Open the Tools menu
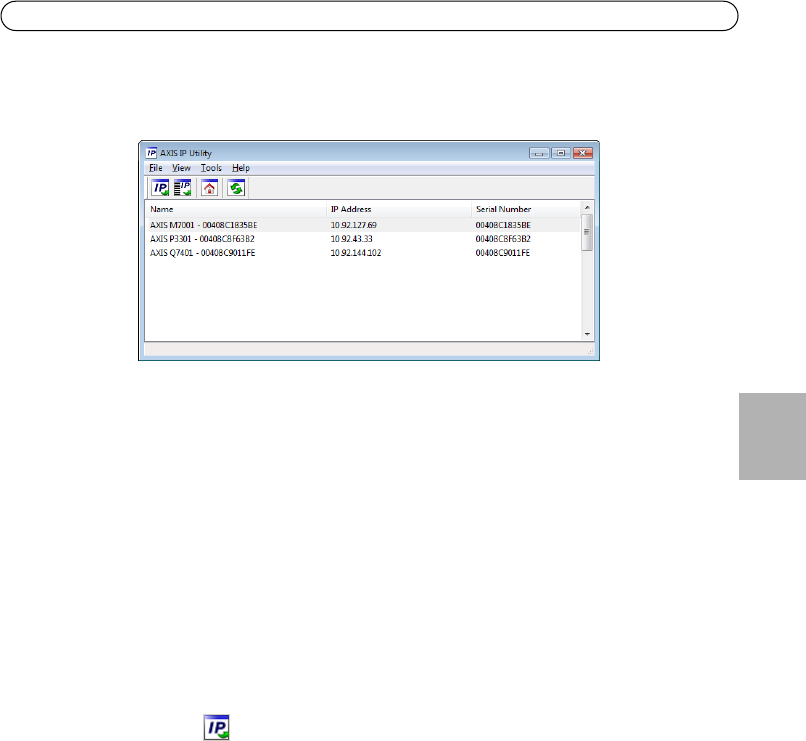The width and height of the screenshot is (806, 741). coord(211,168)
